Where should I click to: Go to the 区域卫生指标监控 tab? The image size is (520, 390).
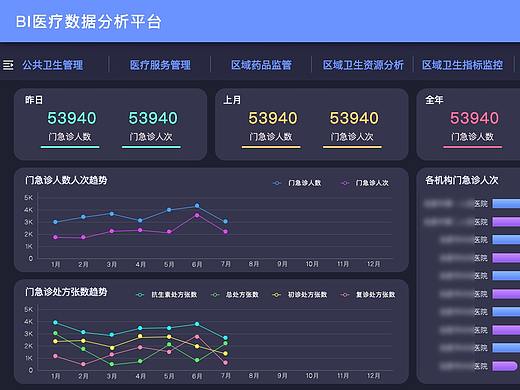tap(462, 65)
